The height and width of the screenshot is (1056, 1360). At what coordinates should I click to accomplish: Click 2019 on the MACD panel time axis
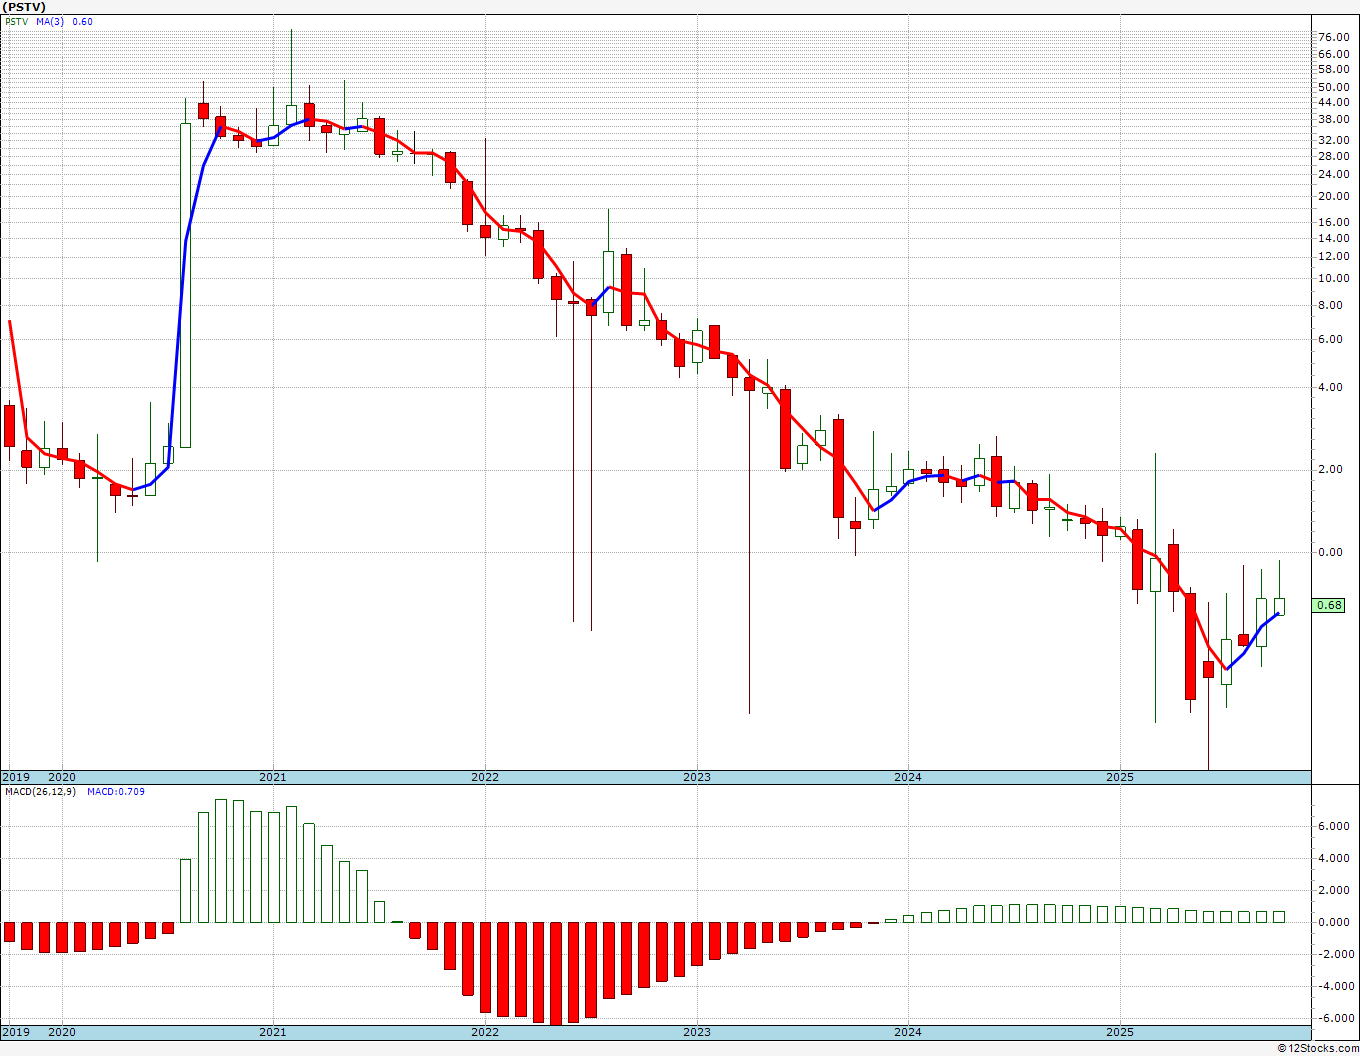click(x=15, y=1032)
